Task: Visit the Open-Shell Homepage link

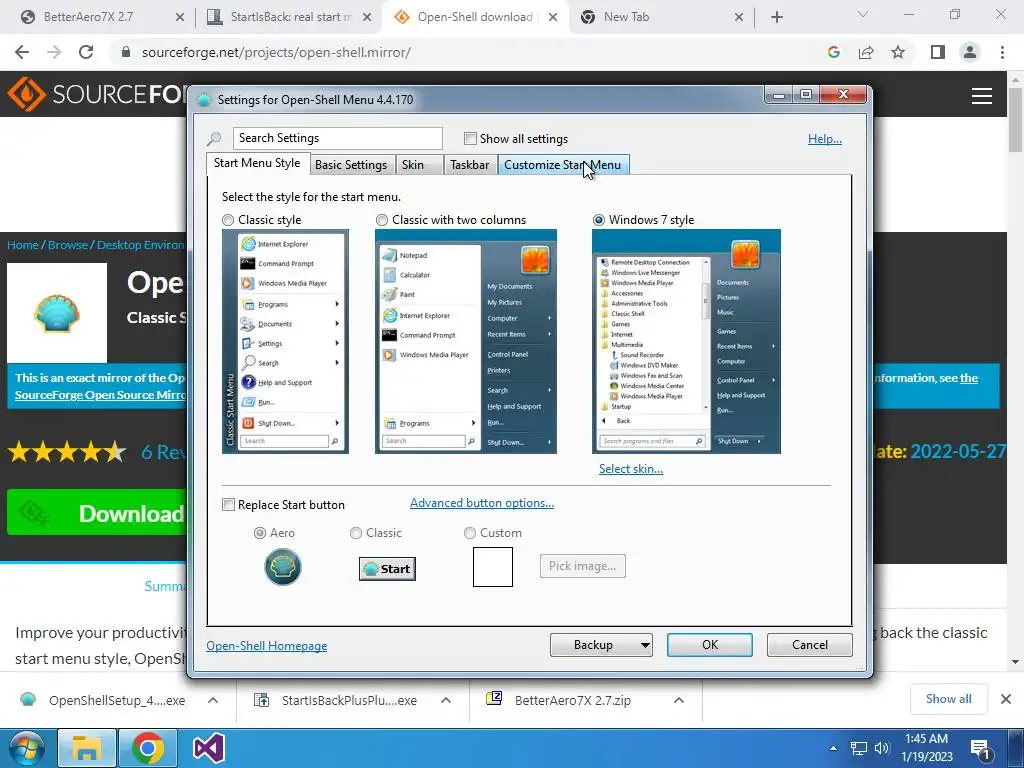Action: (x=266, y=646)
